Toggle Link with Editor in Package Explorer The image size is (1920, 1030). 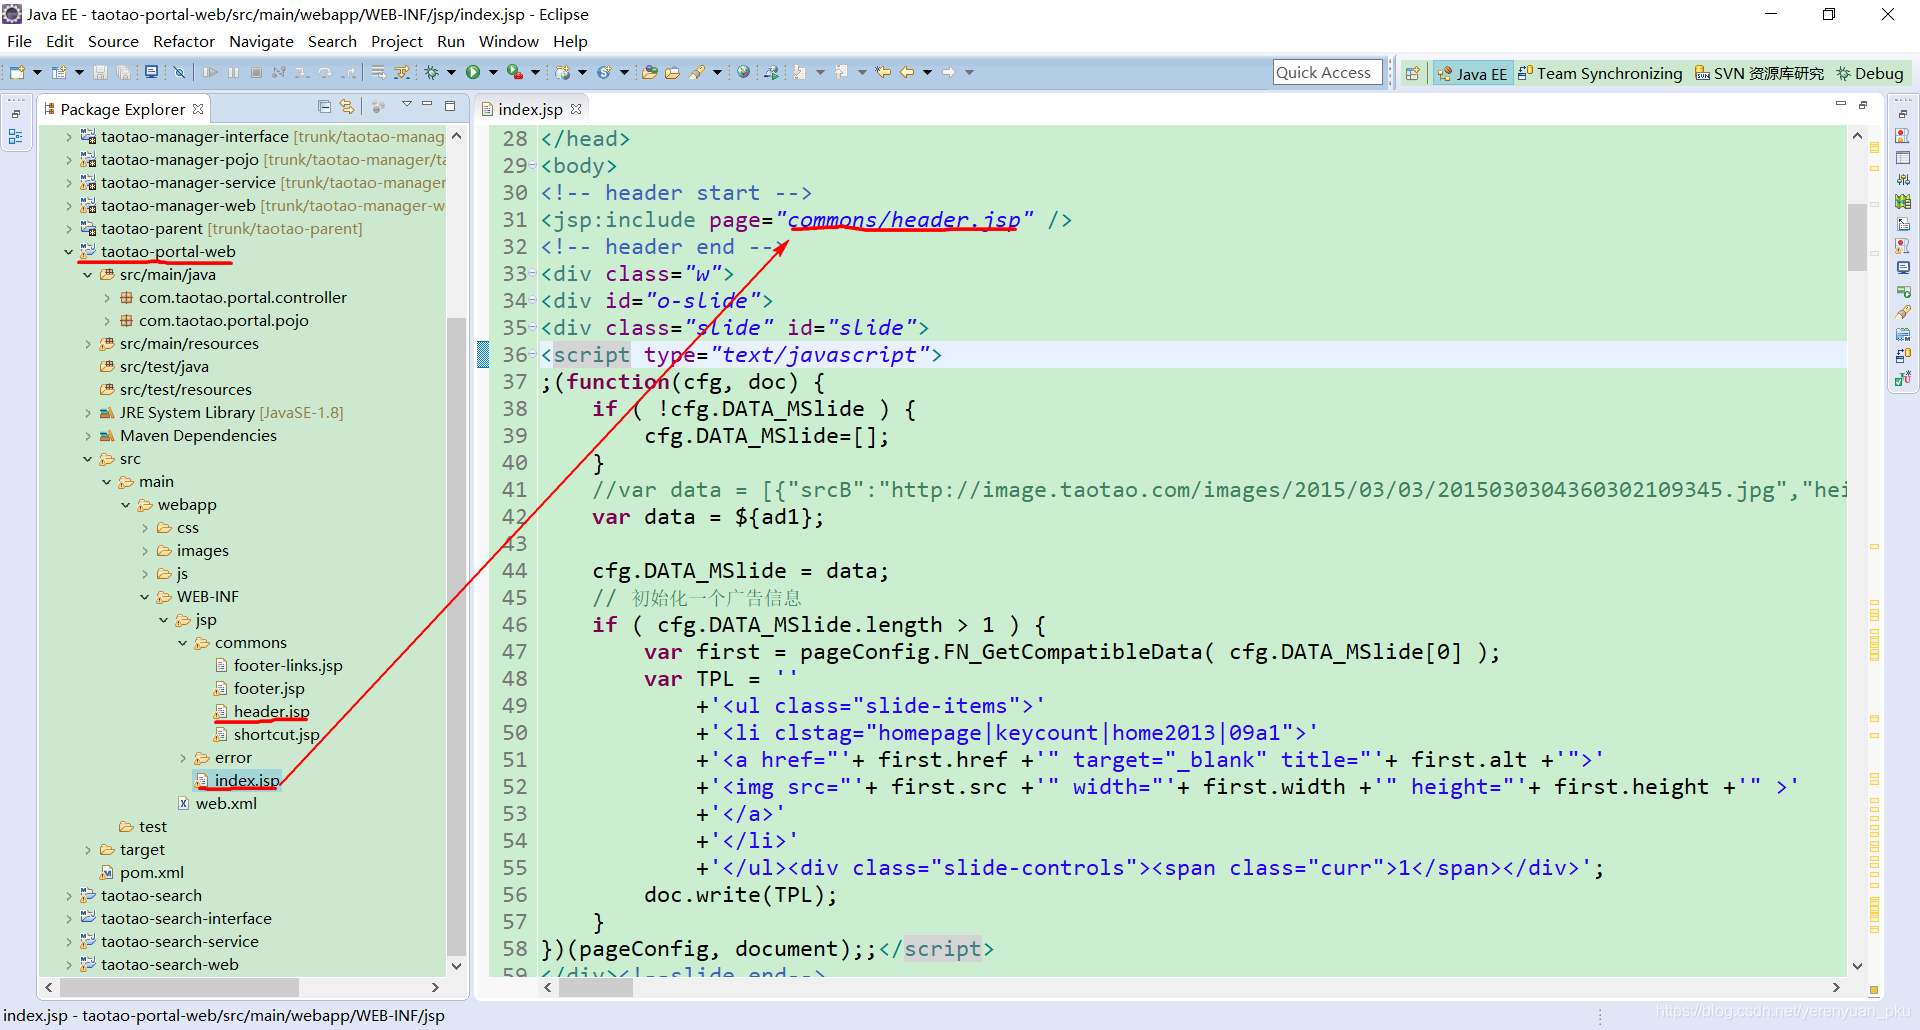point(347,106)
